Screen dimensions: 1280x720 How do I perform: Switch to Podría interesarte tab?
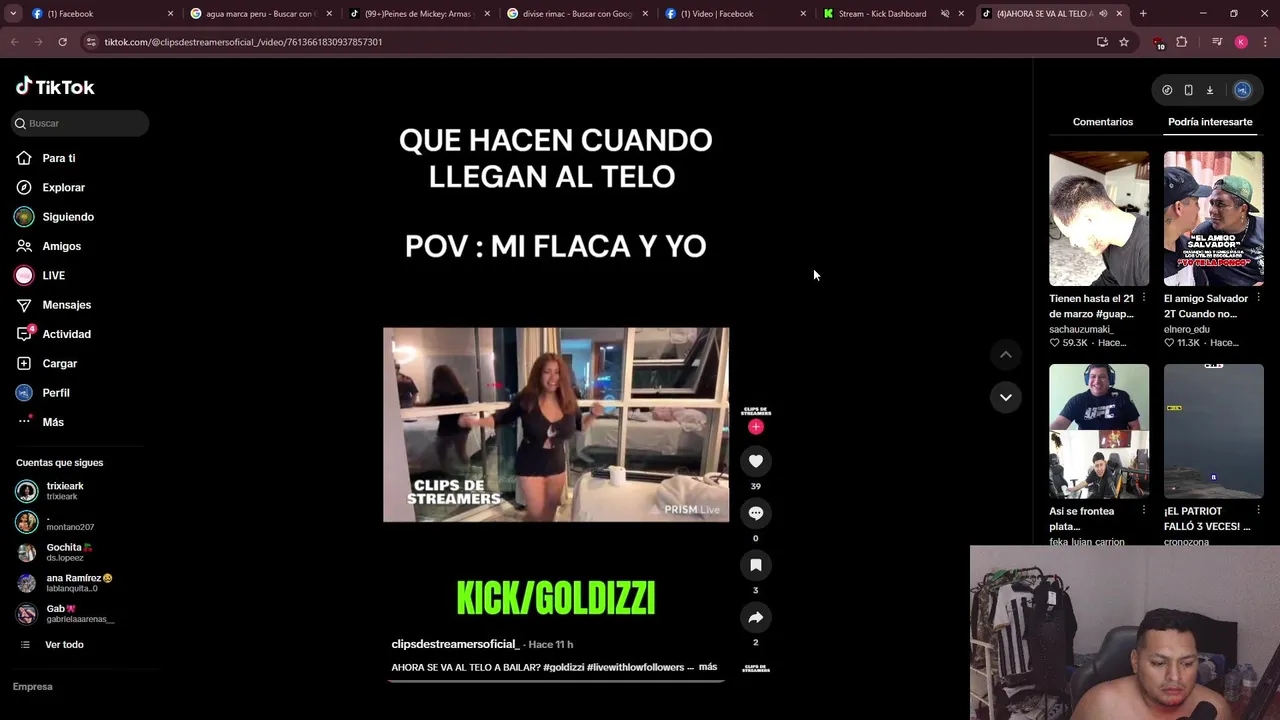[x=1210, y=122]
